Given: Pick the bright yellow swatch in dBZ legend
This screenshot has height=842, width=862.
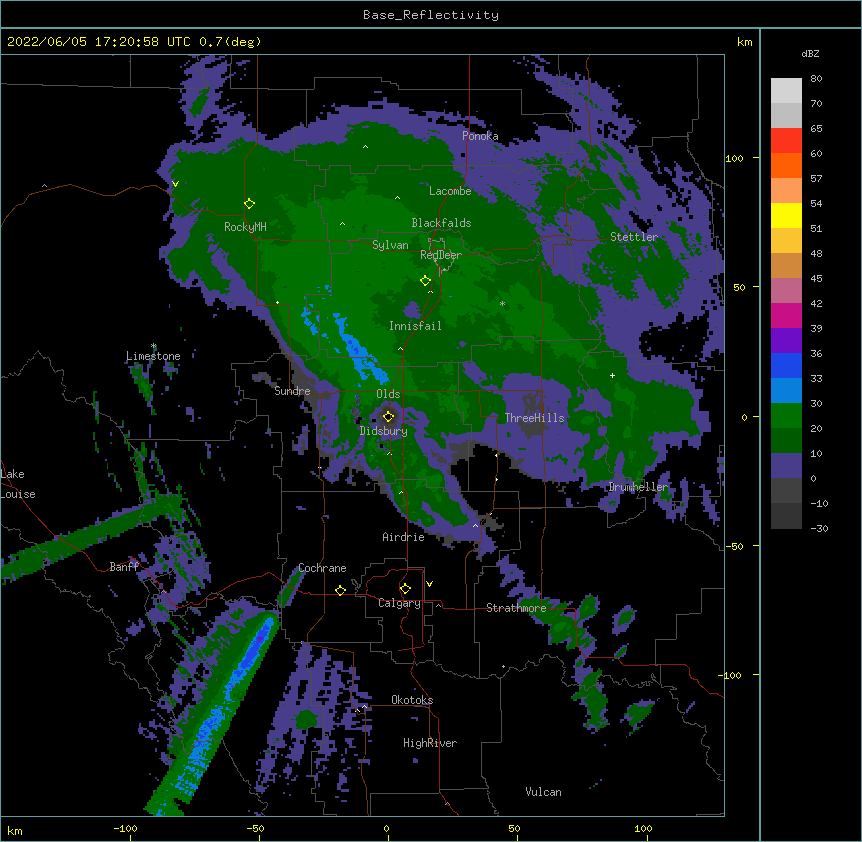Looking at the screenshot, I should 786,215.
